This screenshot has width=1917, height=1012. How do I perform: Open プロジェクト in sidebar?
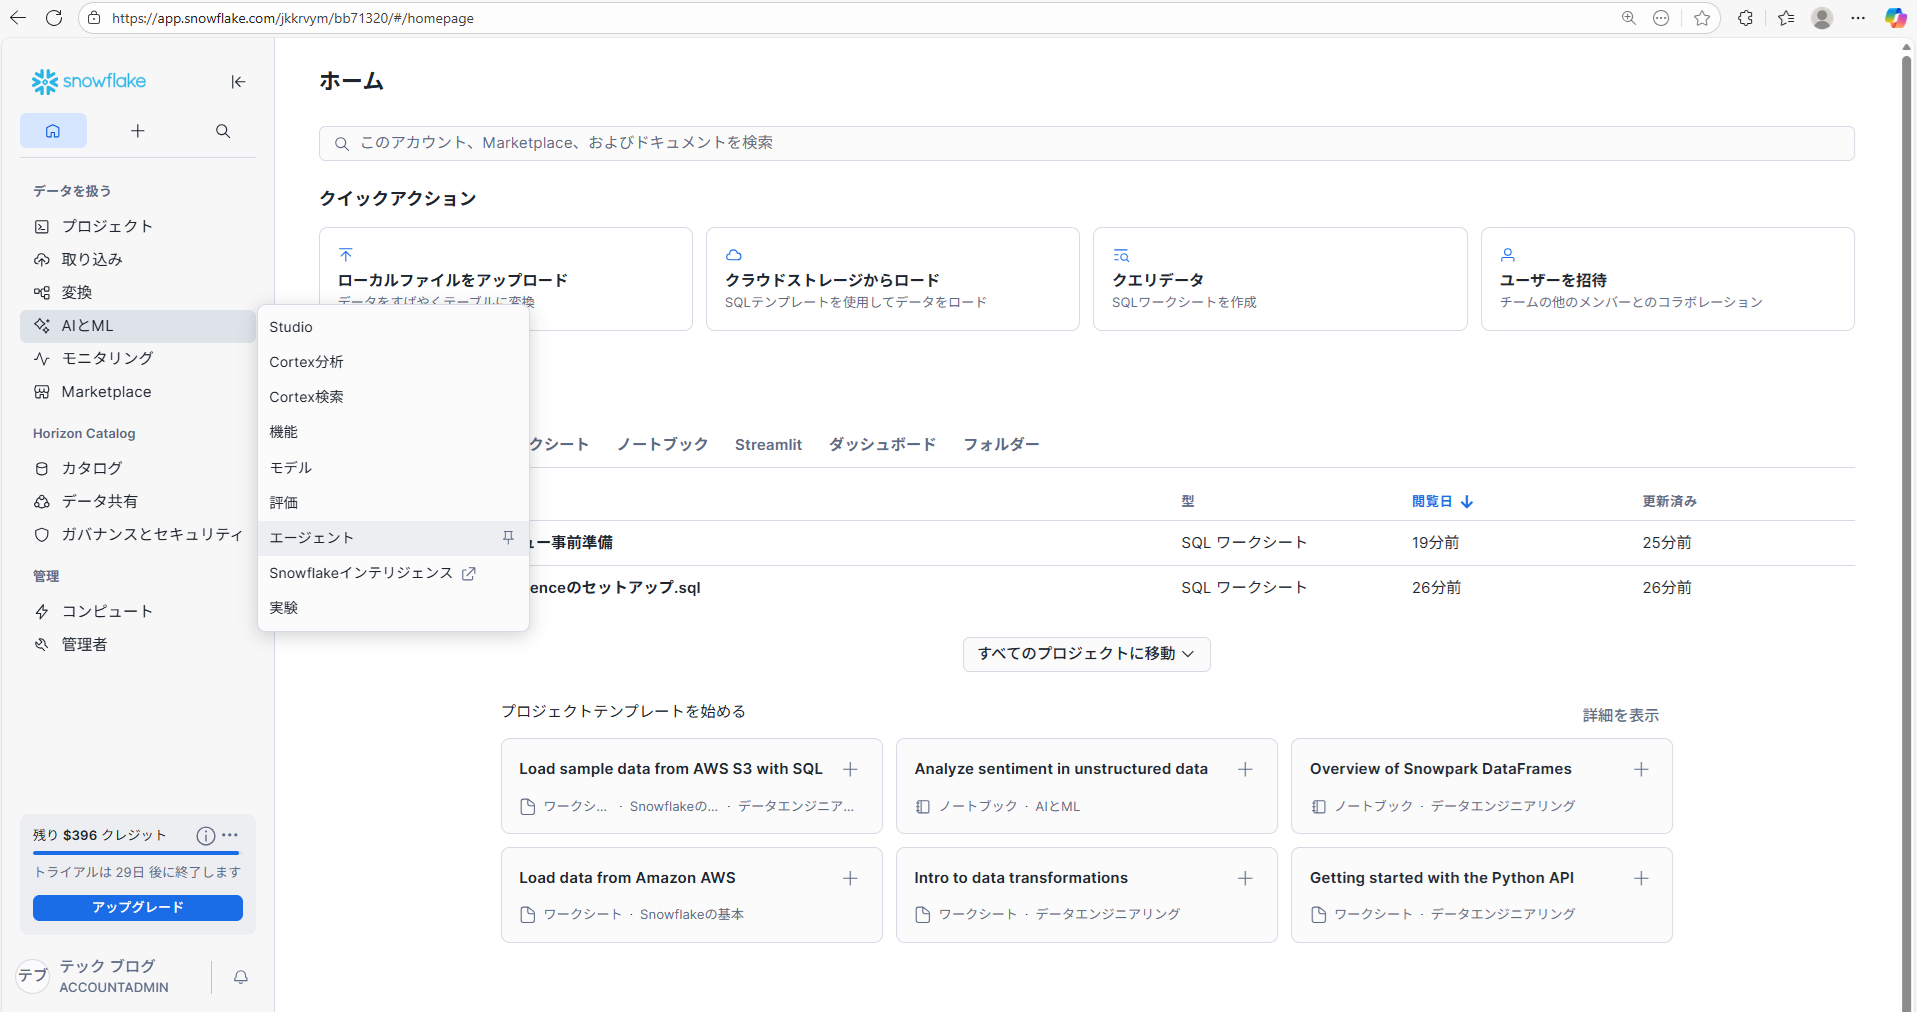click(138, 226)
